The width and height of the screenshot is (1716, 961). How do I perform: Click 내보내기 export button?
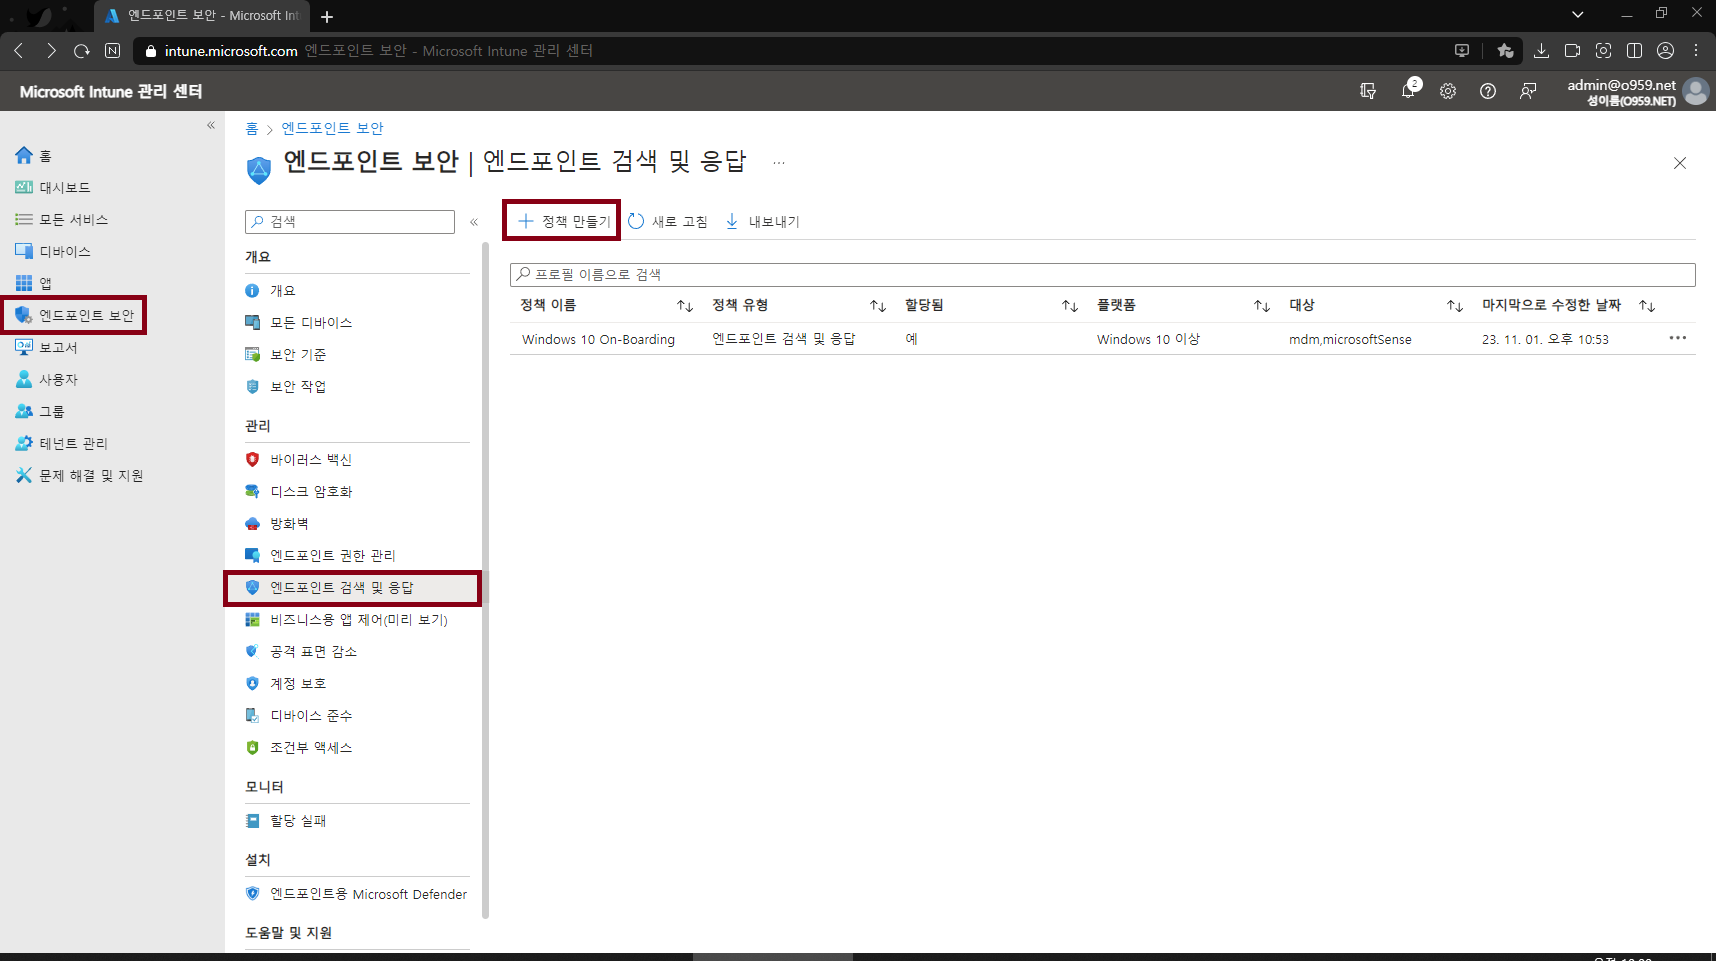pos(763,221)
